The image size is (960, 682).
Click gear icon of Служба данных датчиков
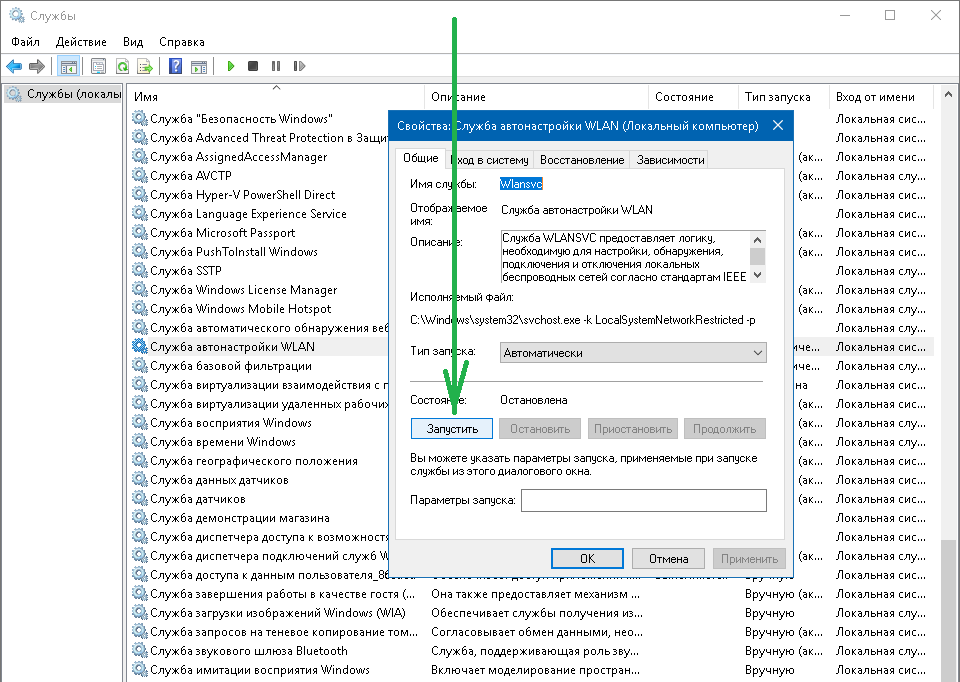click(140, 479)
